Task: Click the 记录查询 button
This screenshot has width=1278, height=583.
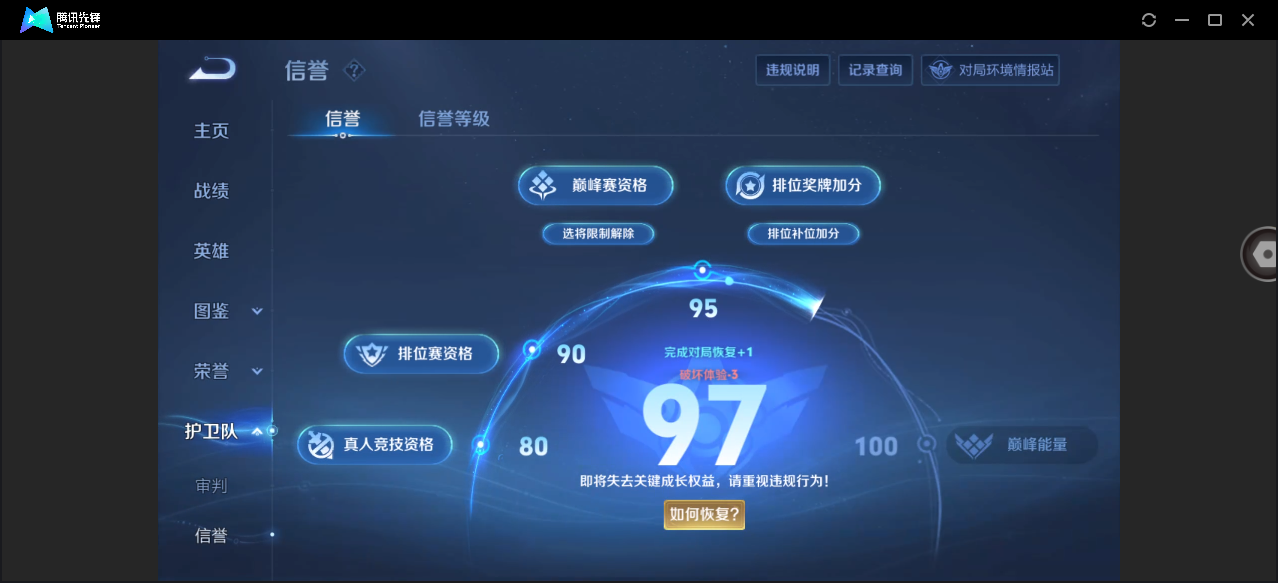Action: [x=875, y=70]
